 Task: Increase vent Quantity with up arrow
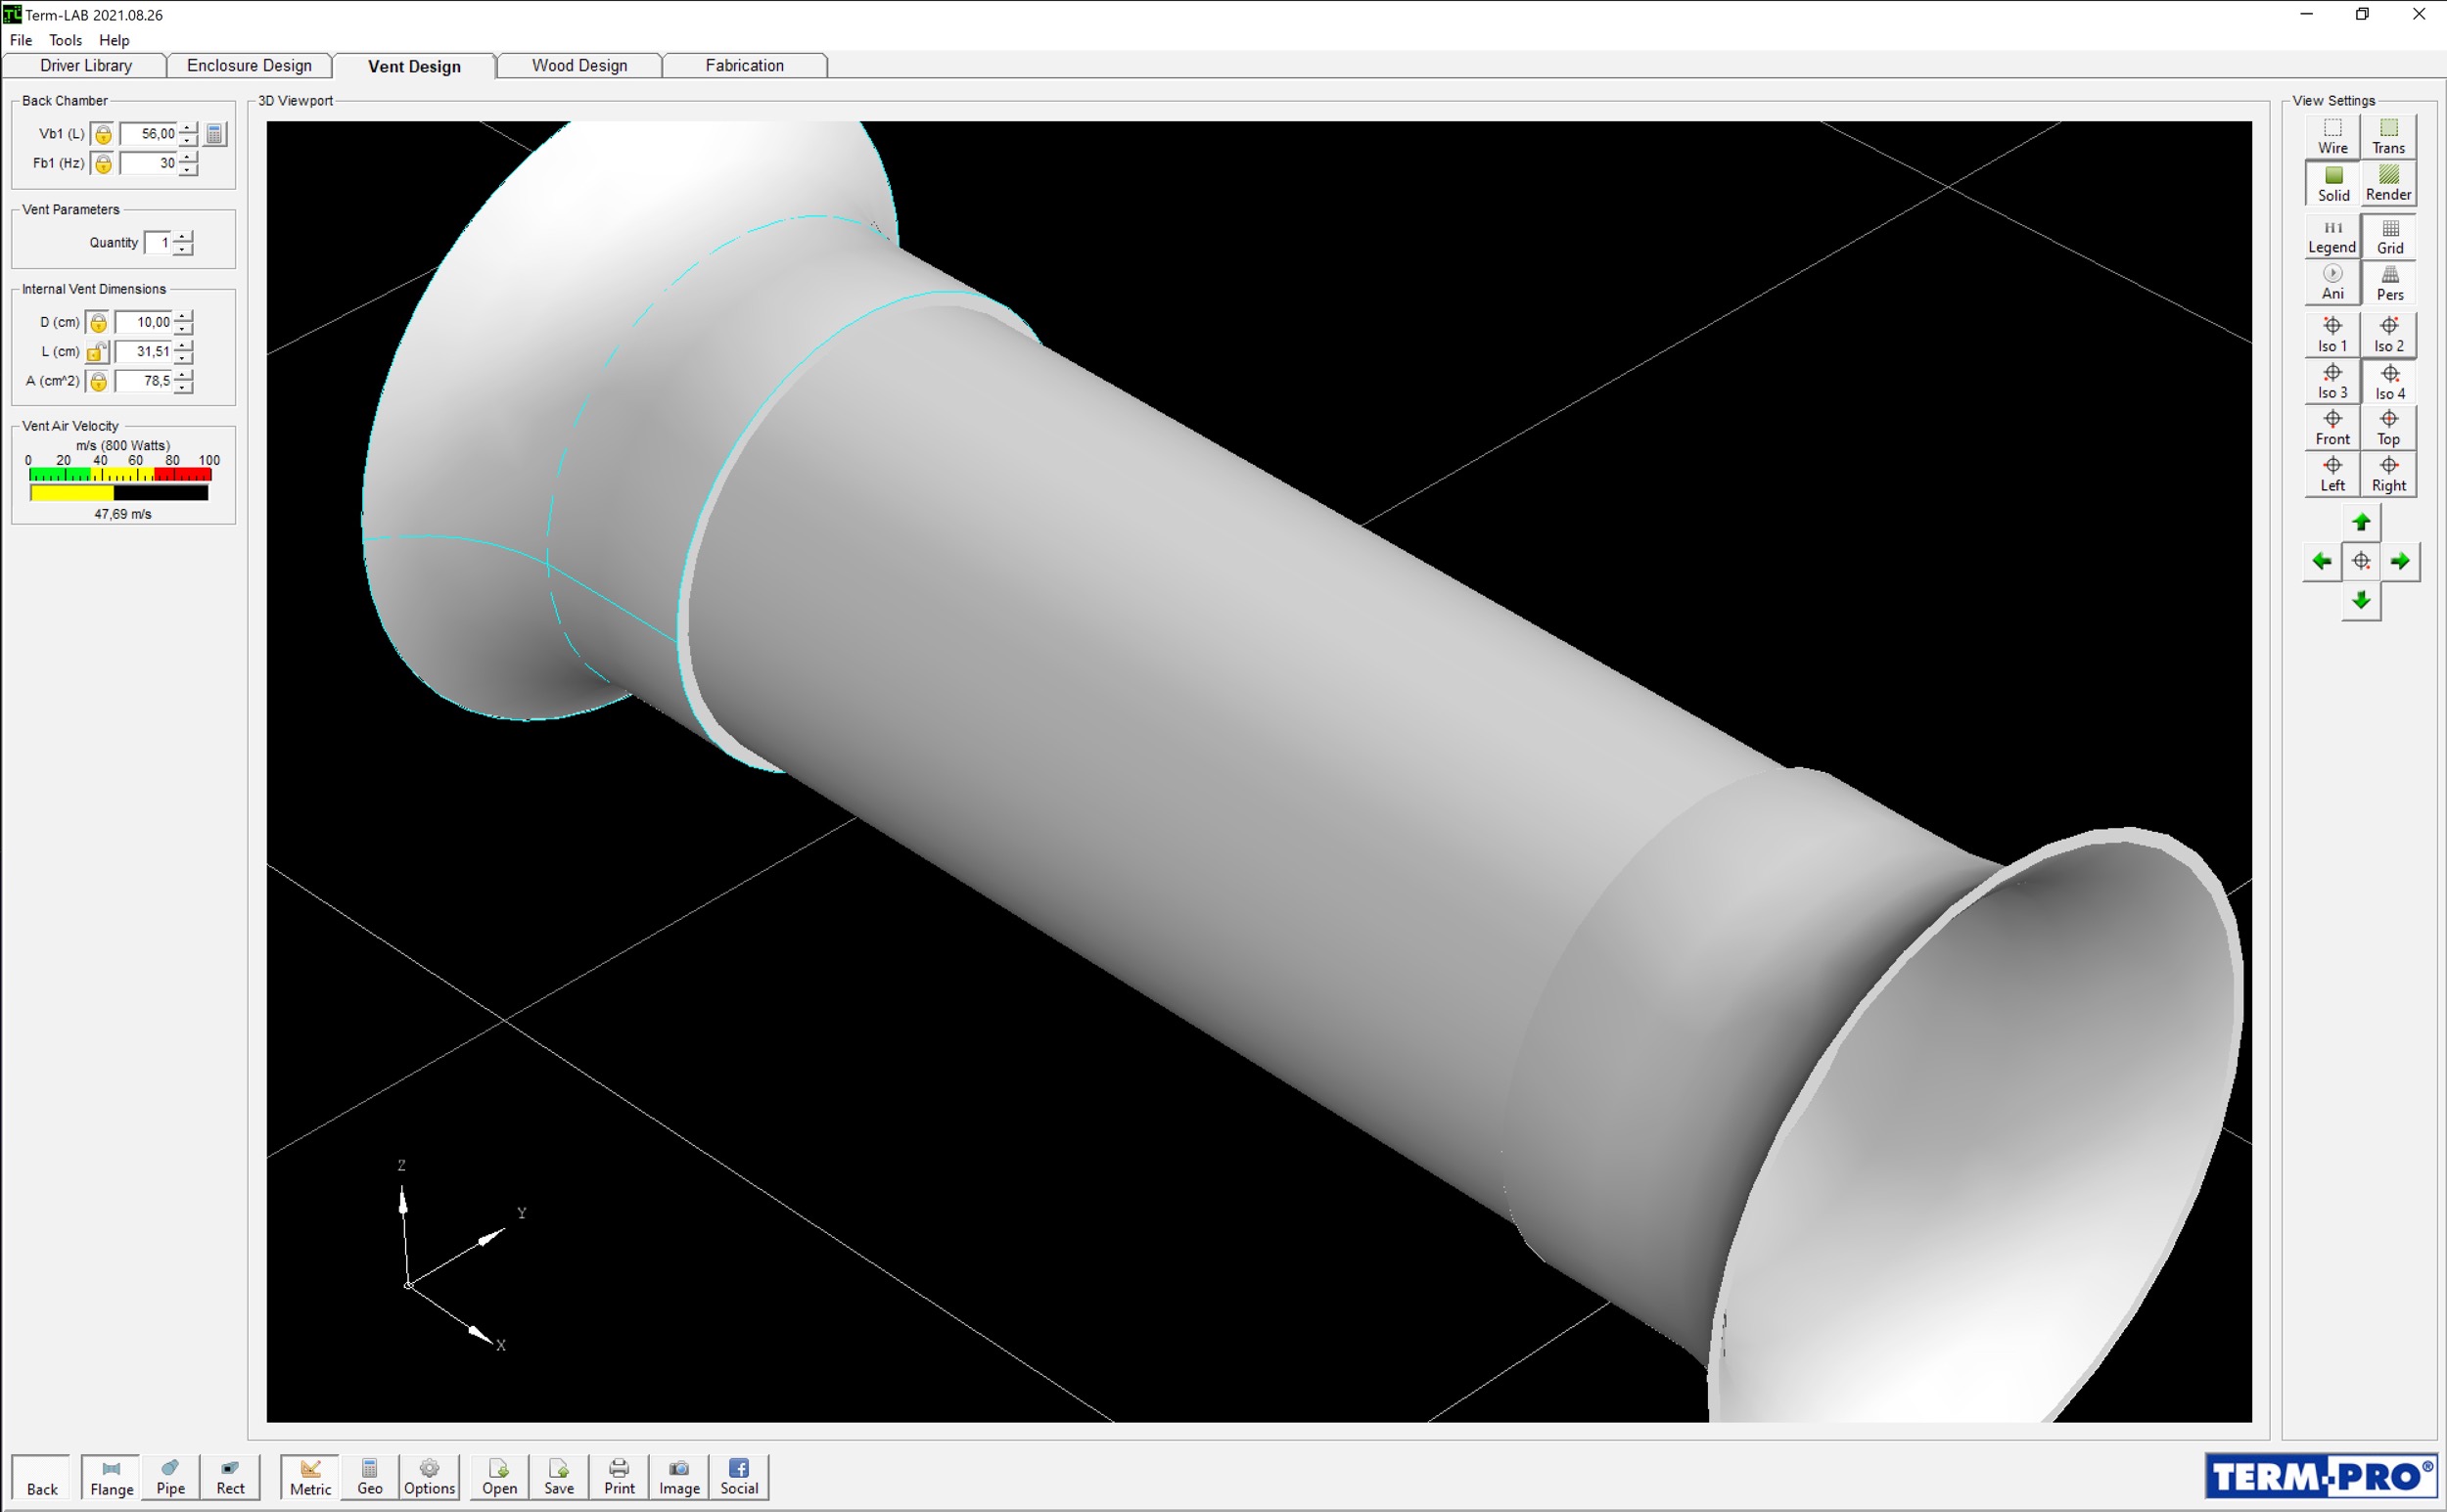(x=183, y=237)
